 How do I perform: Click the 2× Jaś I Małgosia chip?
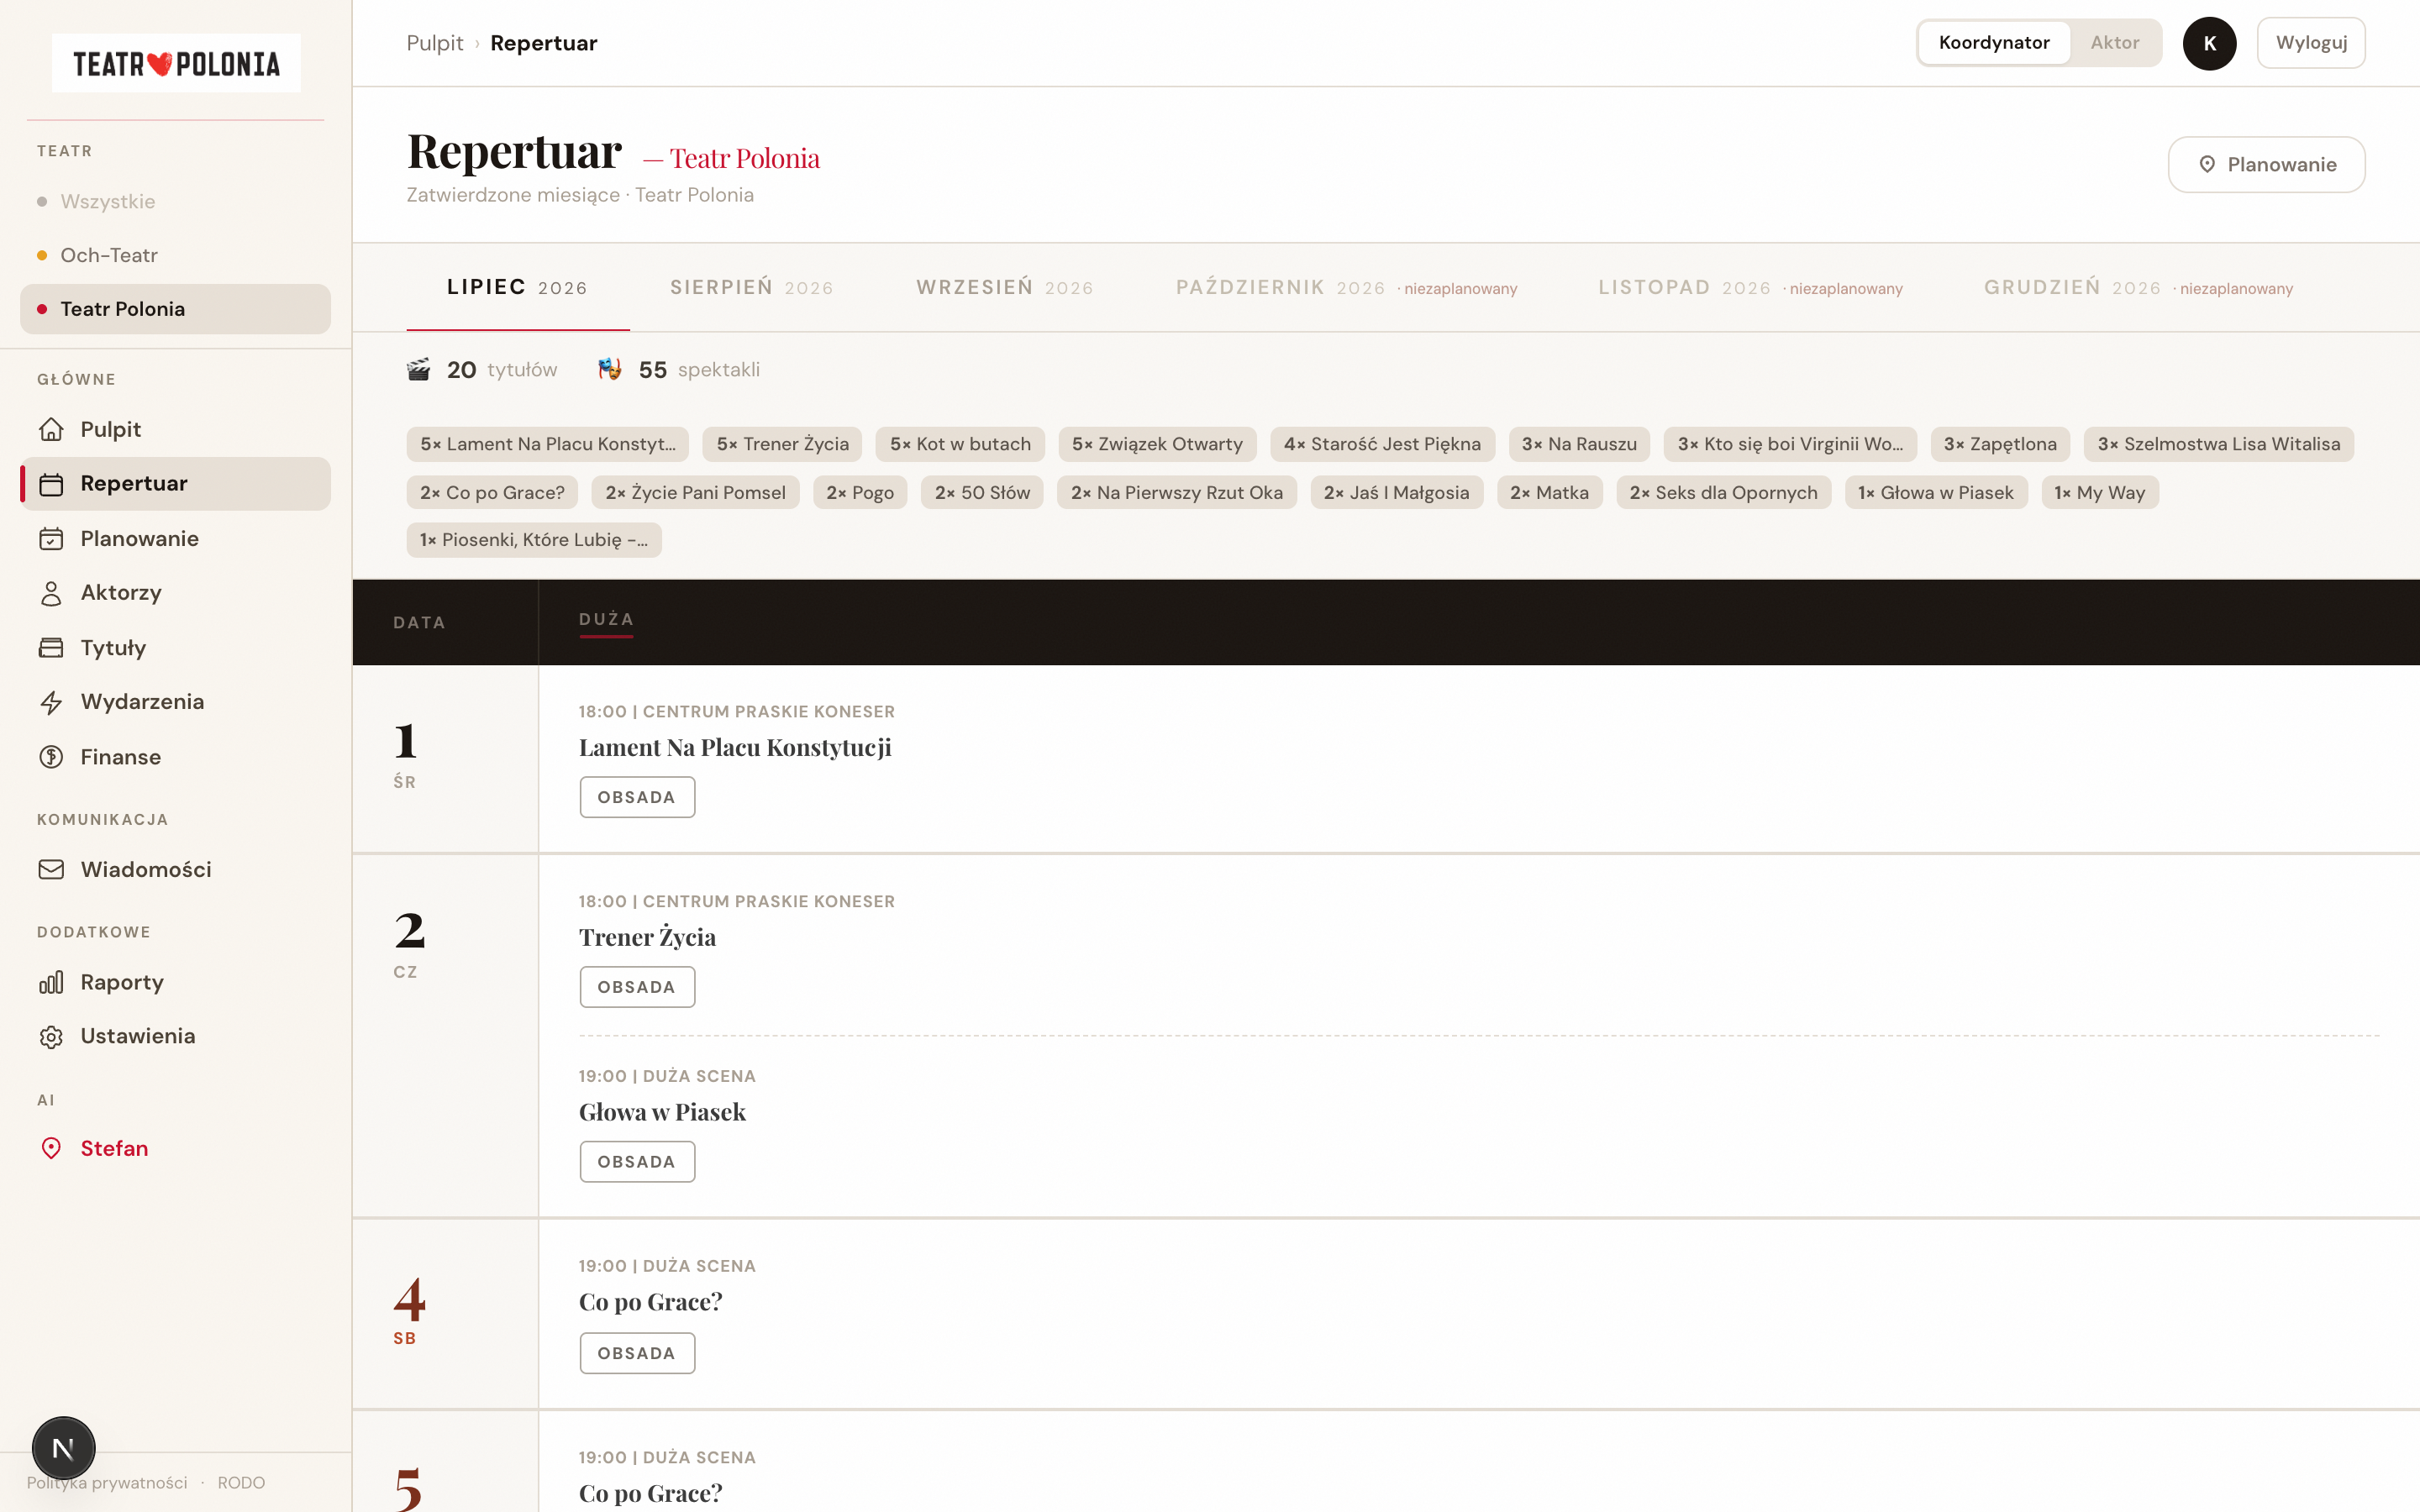[x=1396, y=492]
